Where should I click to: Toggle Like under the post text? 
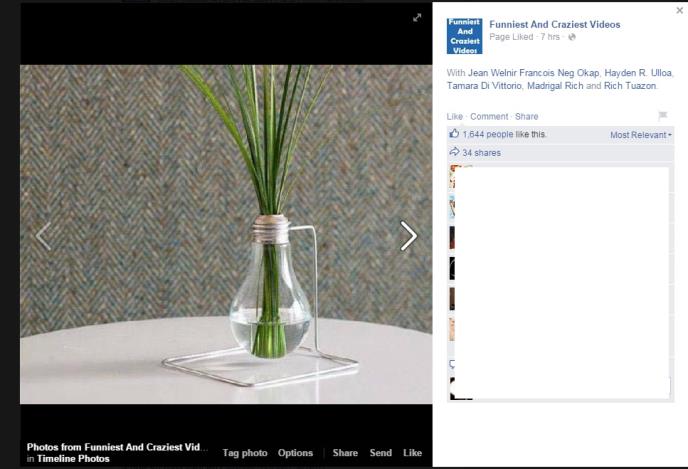pos(455,116)
